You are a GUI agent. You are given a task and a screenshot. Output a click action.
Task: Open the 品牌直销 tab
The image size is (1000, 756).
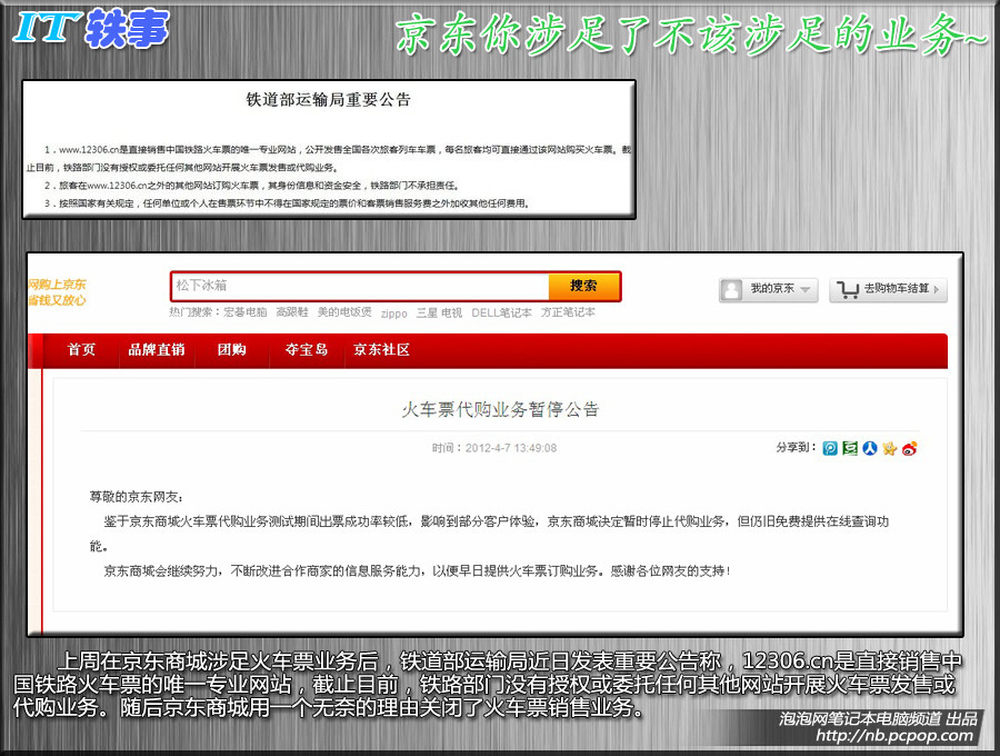(x=156, y=350)
